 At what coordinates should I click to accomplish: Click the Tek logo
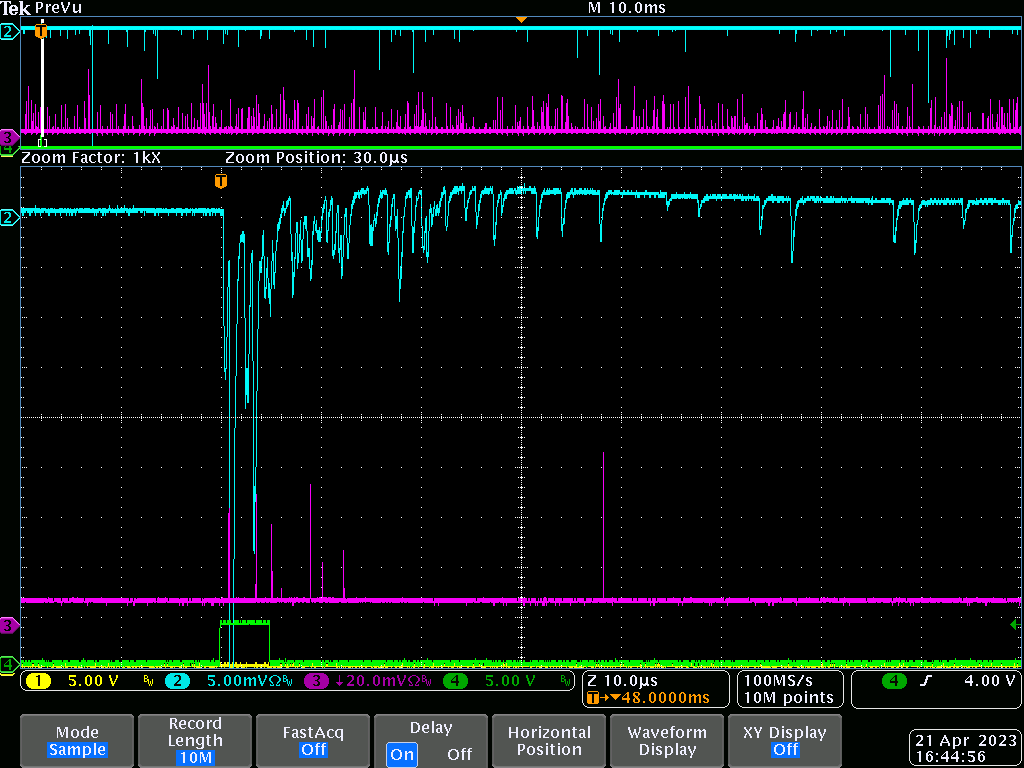click(x=16, y=8)
